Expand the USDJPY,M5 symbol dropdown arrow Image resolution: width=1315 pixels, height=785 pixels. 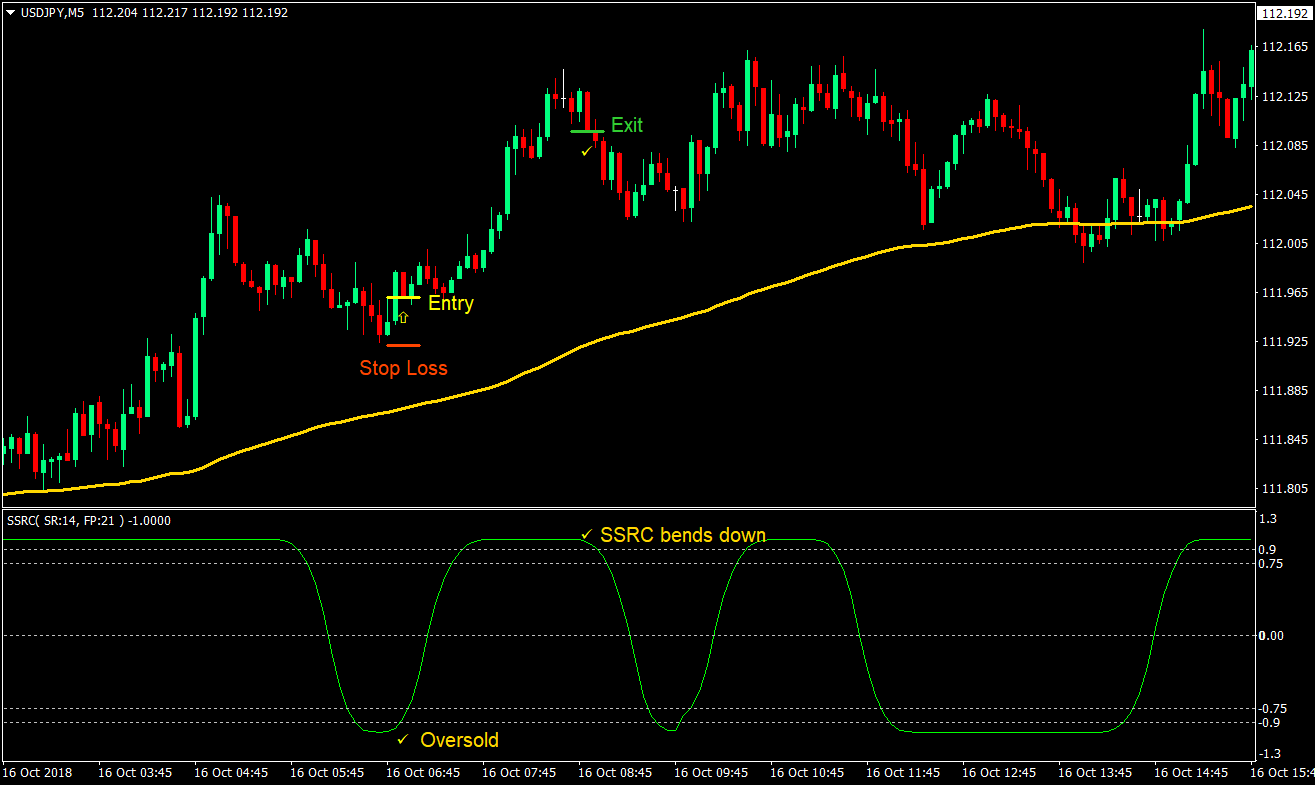[x=9, y=12]
